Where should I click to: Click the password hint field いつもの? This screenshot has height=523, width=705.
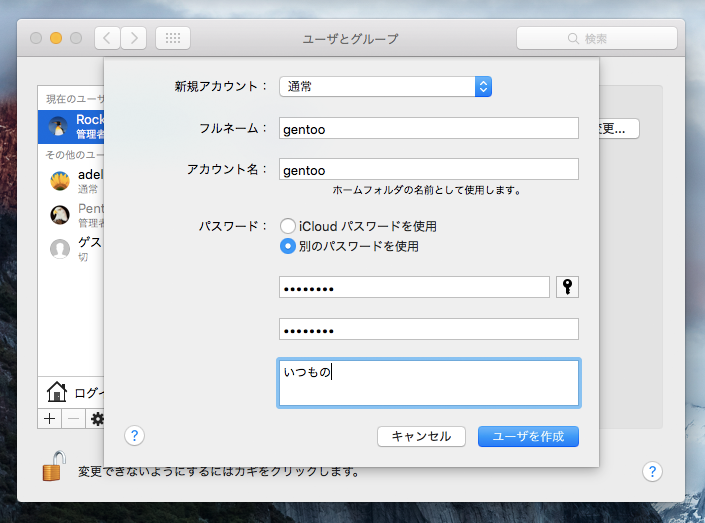[x=428, y=383]
